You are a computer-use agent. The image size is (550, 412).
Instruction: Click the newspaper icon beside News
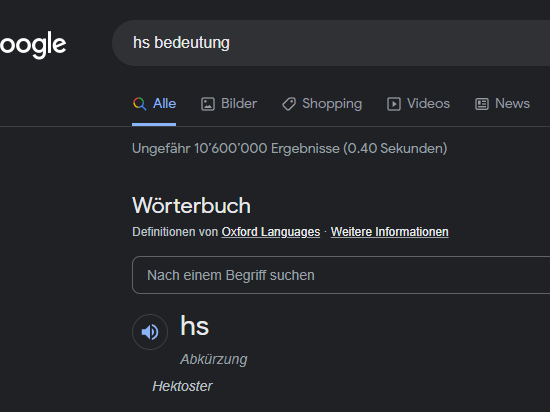(482, 104)
